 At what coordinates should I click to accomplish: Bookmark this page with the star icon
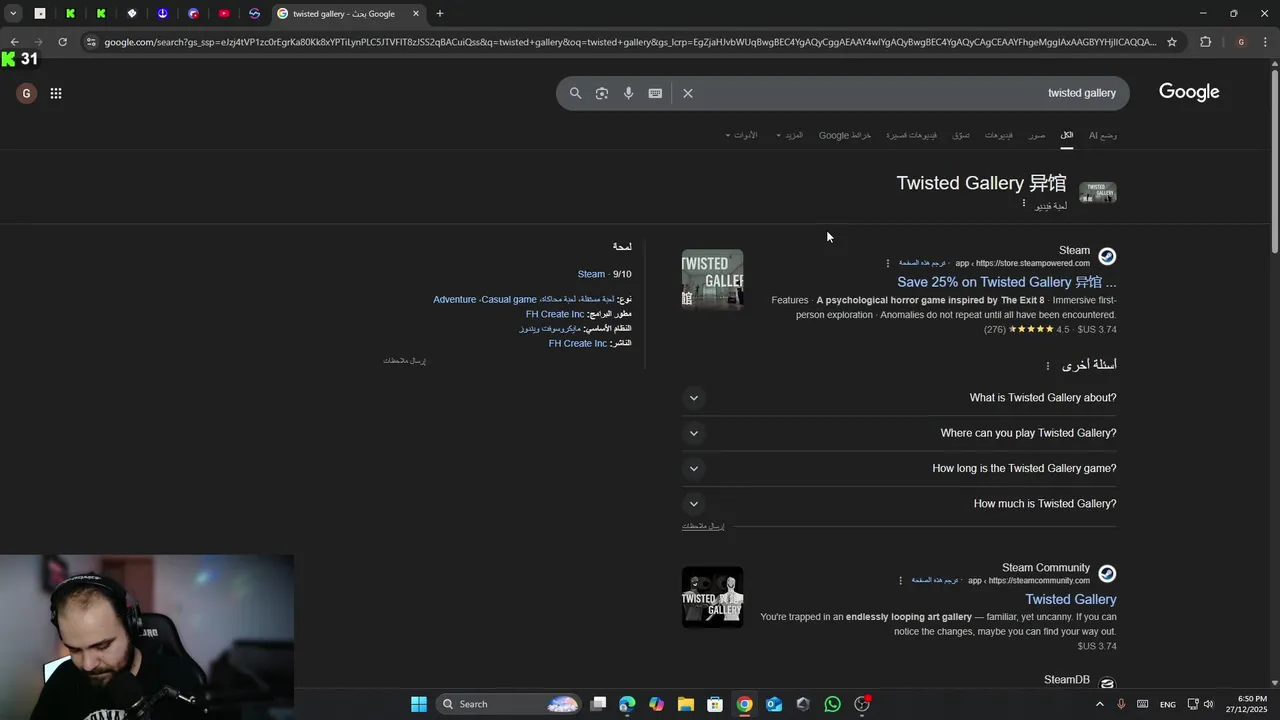(x=1172, y=42)
